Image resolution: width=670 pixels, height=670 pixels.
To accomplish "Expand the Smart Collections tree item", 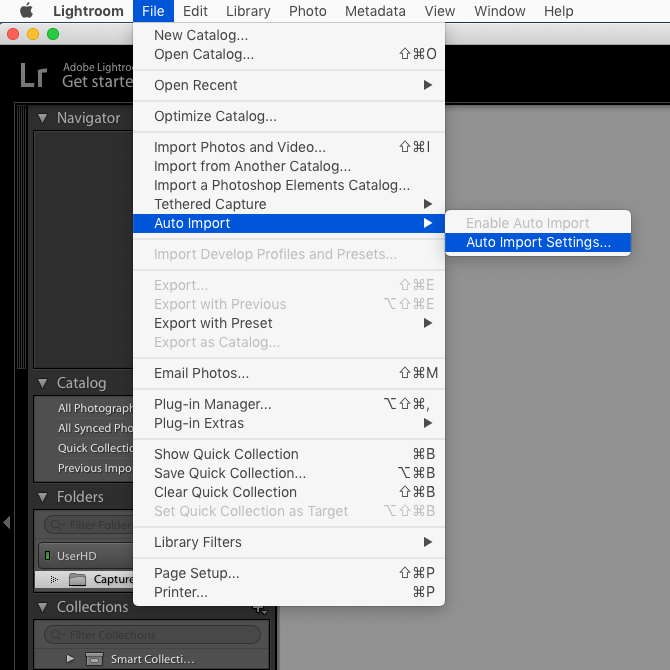I will 70,658.
